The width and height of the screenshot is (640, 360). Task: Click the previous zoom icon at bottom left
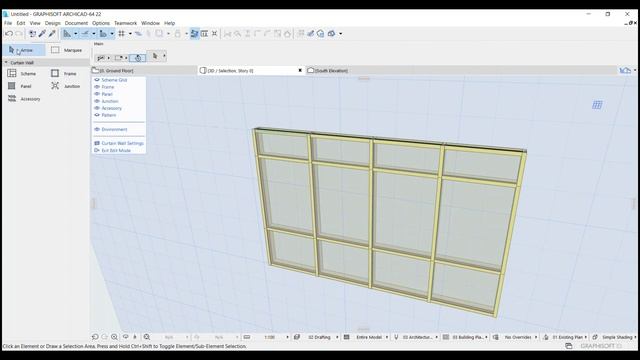tap(95, 337)
